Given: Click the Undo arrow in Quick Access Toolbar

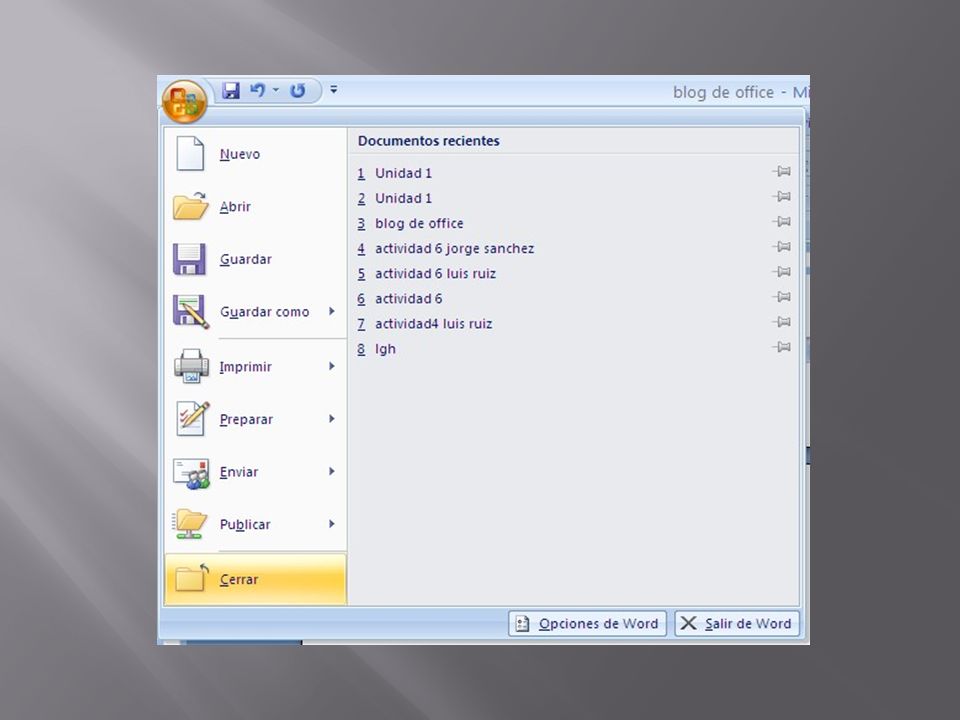Looking at the screenshot, I should tap(257, 91).
